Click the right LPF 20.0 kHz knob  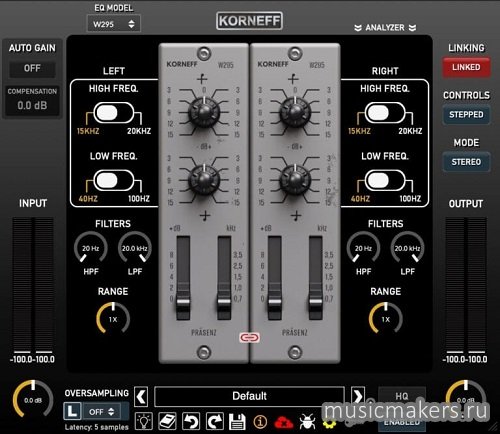pyautogui.click(x=407, y=248)
